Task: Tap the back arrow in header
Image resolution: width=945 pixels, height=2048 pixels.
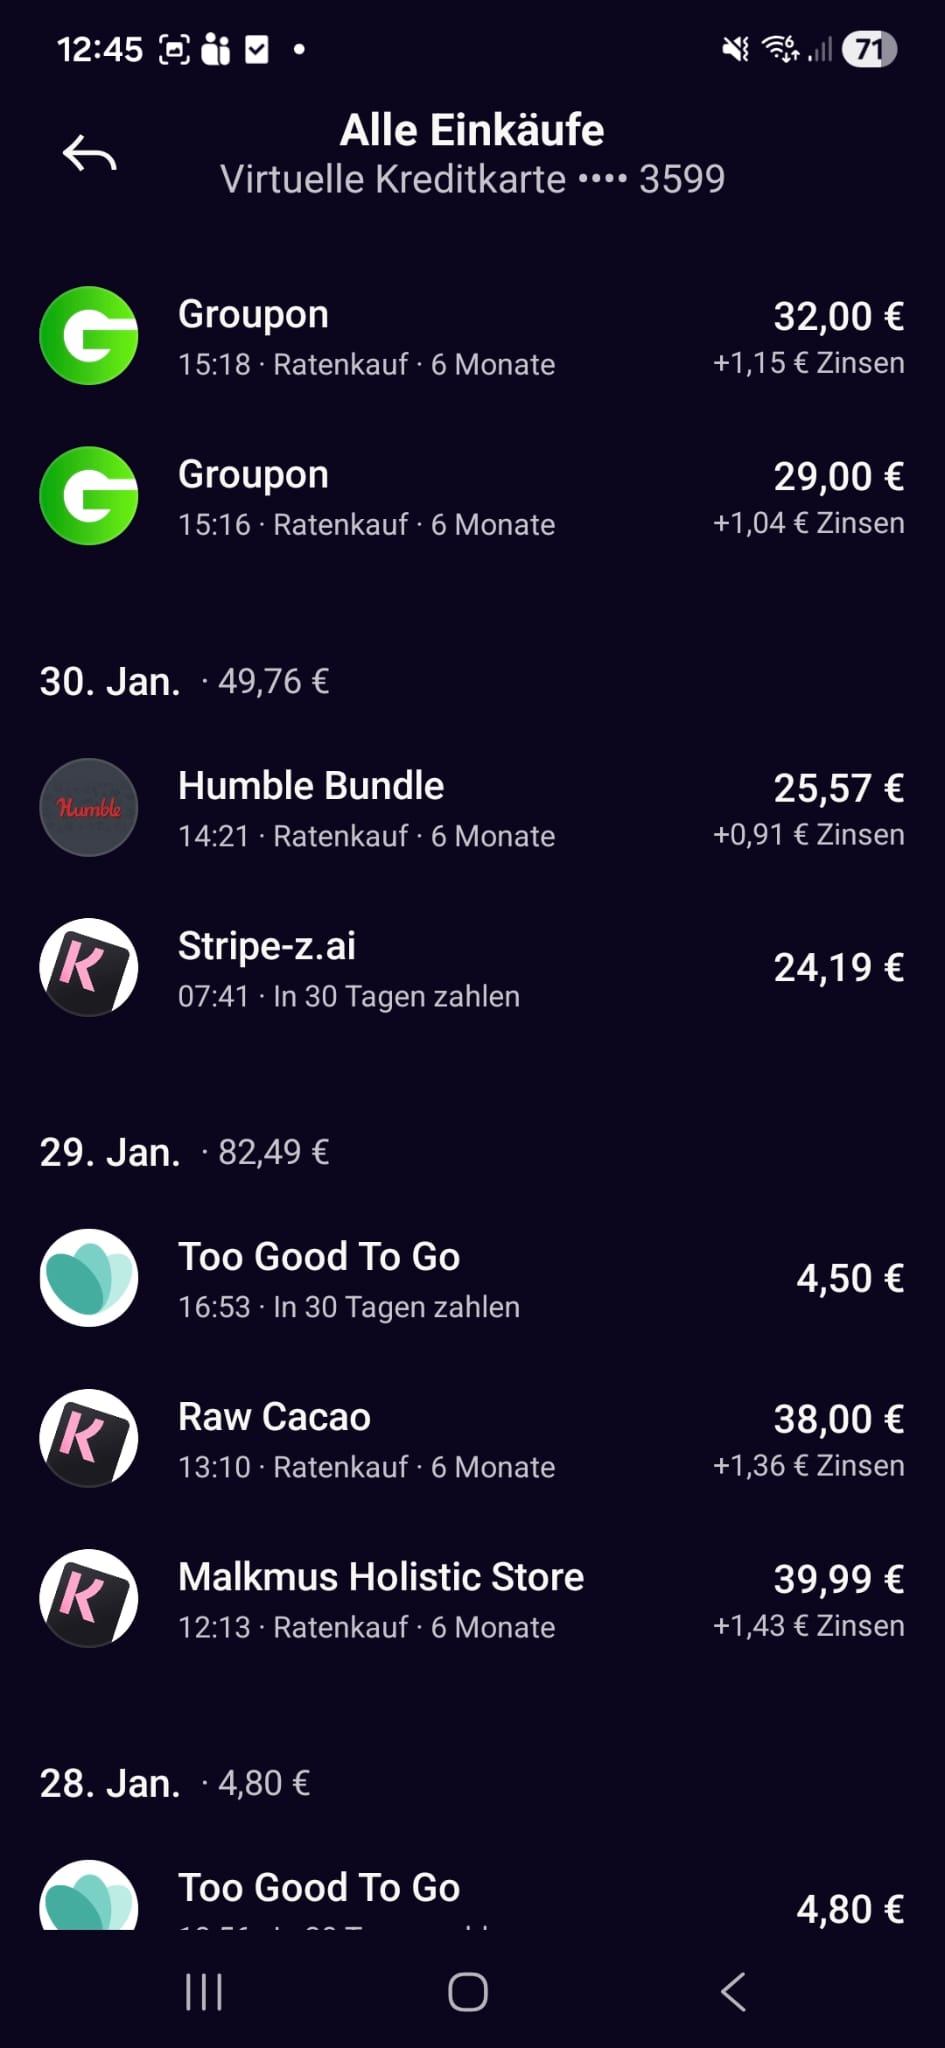Action: pos(90,154)
